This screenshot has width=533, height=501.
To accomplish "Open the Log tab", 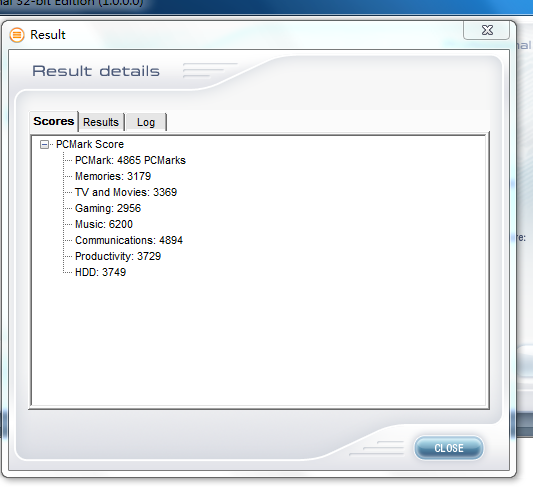I will [146, 122].
